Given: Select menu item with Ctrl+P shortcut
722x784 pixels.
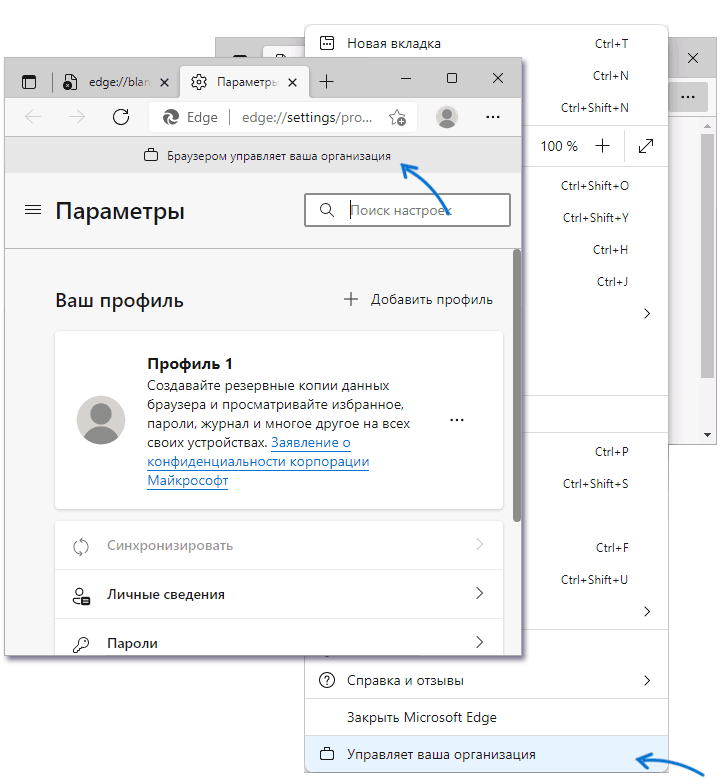Looking at the screenshot, I should tap(594, 452).
